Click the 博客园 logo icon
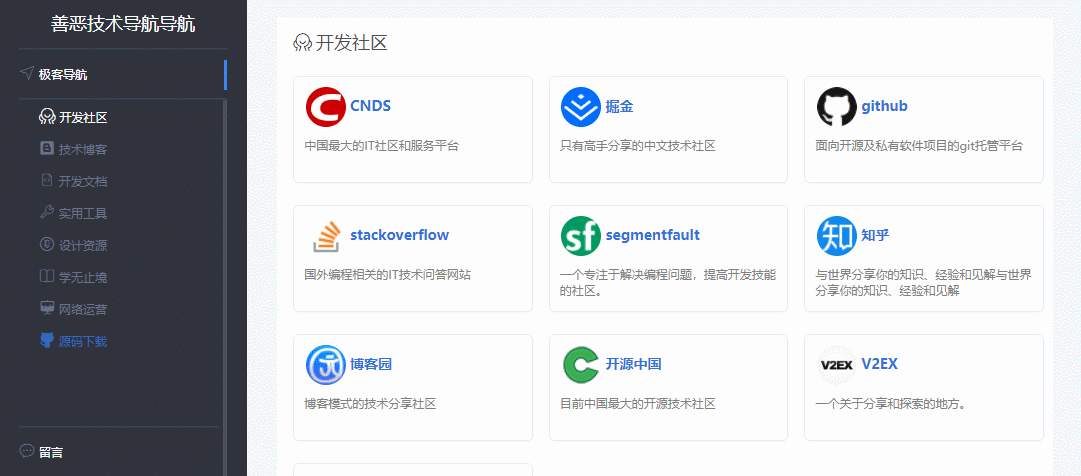The width and height of the screenshot is (1081, 476). point(325,365)
